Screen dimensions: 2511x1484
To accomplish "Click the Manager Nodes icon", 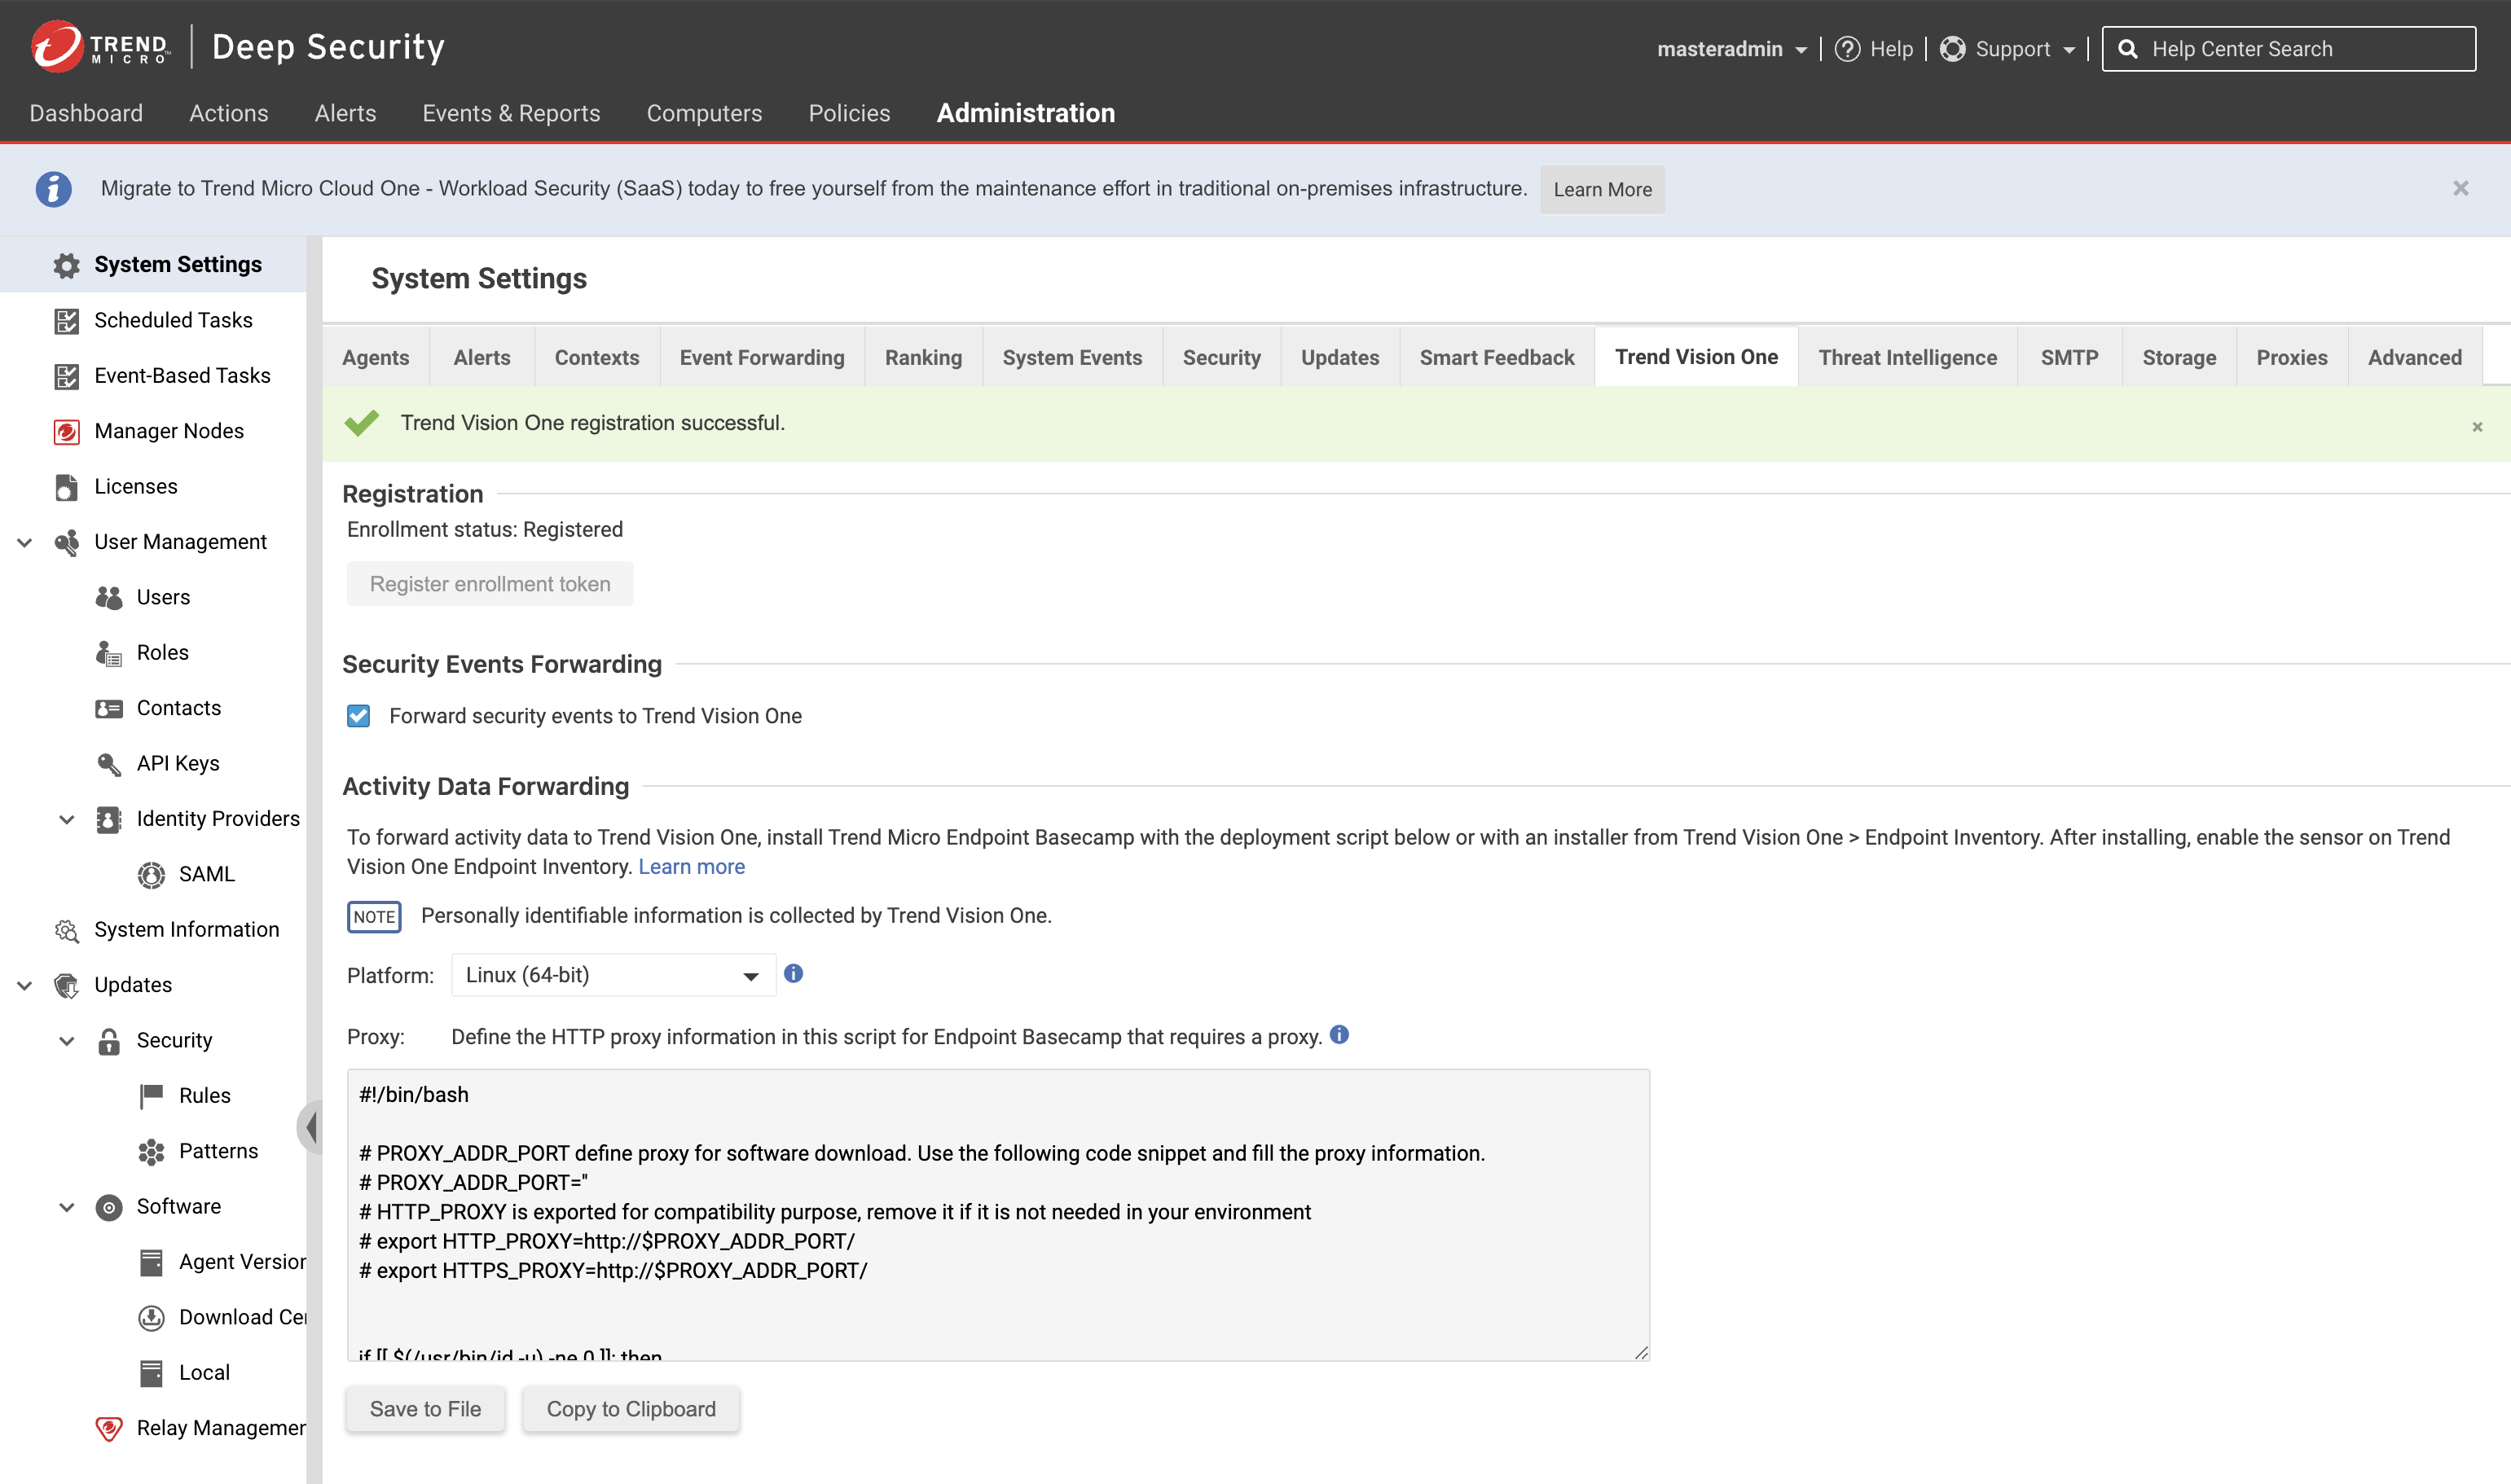I will pos(66,431).
